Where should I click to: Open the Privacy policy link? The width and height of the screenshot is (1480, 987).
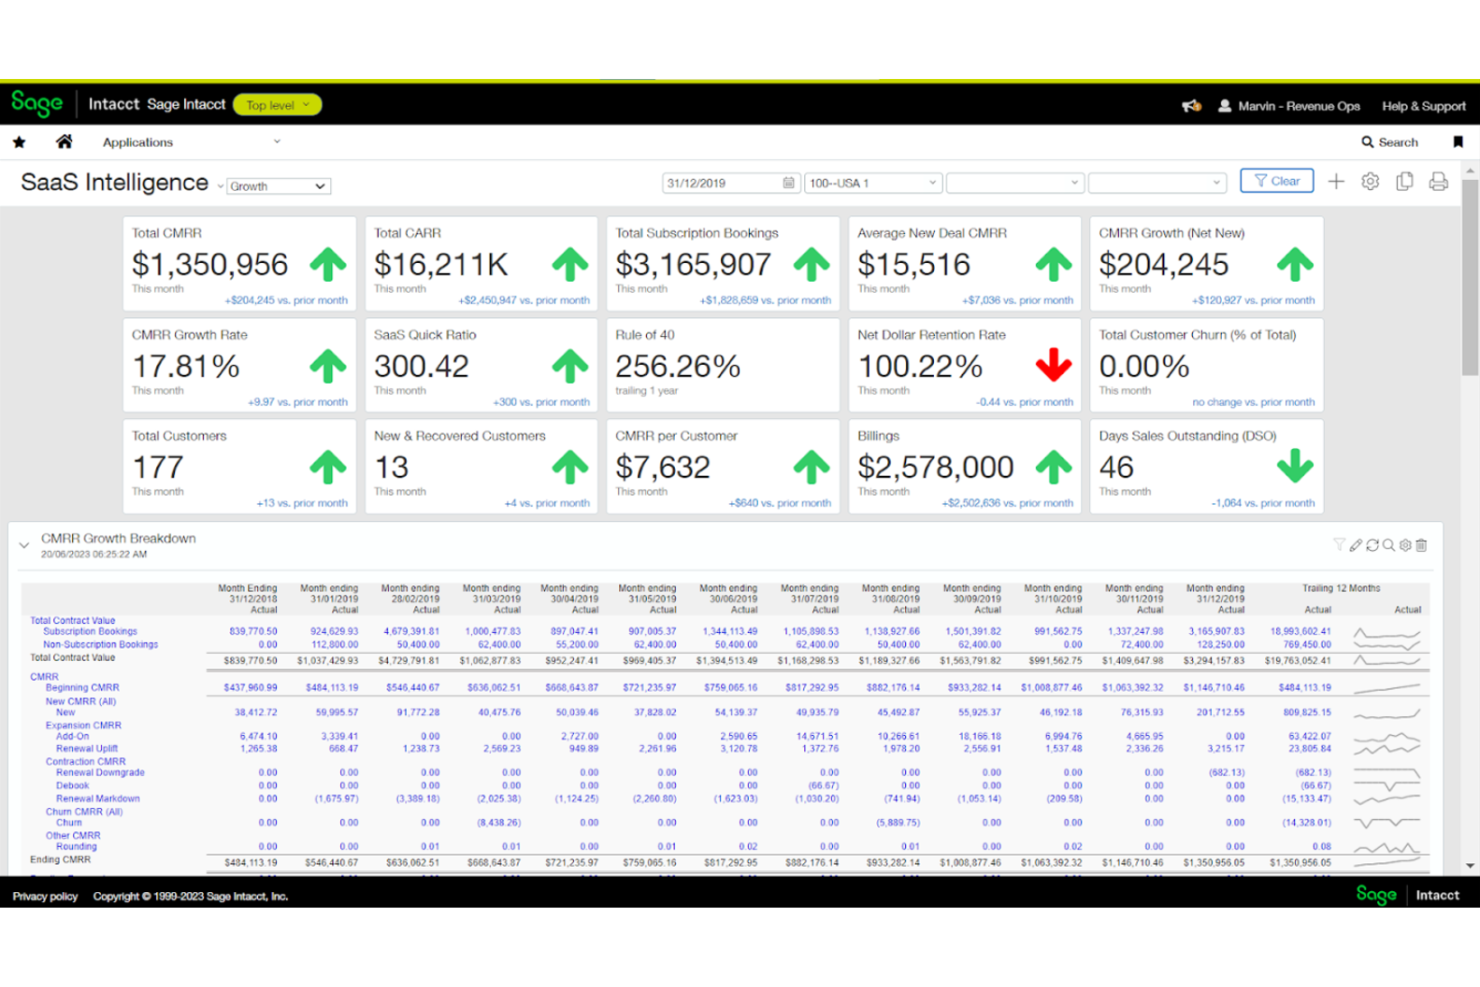point(45,896)
